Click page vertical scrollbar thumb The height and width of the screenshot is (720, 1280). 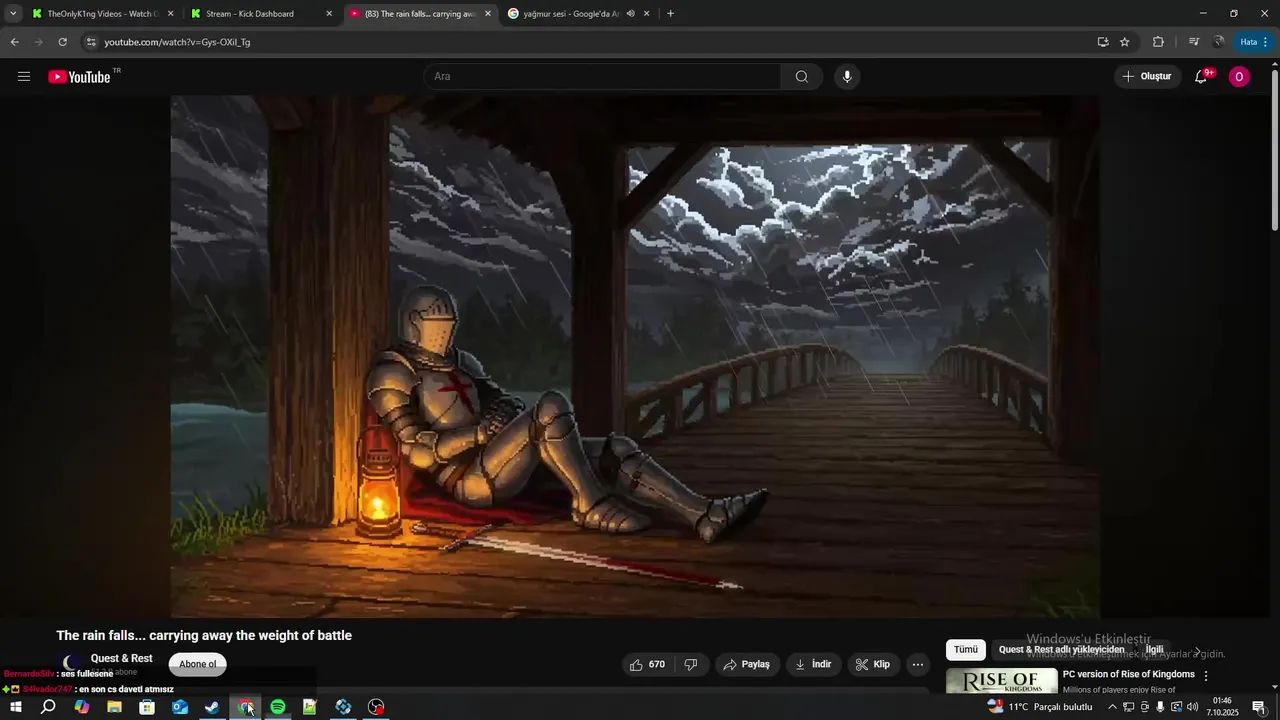point(1274,151)
